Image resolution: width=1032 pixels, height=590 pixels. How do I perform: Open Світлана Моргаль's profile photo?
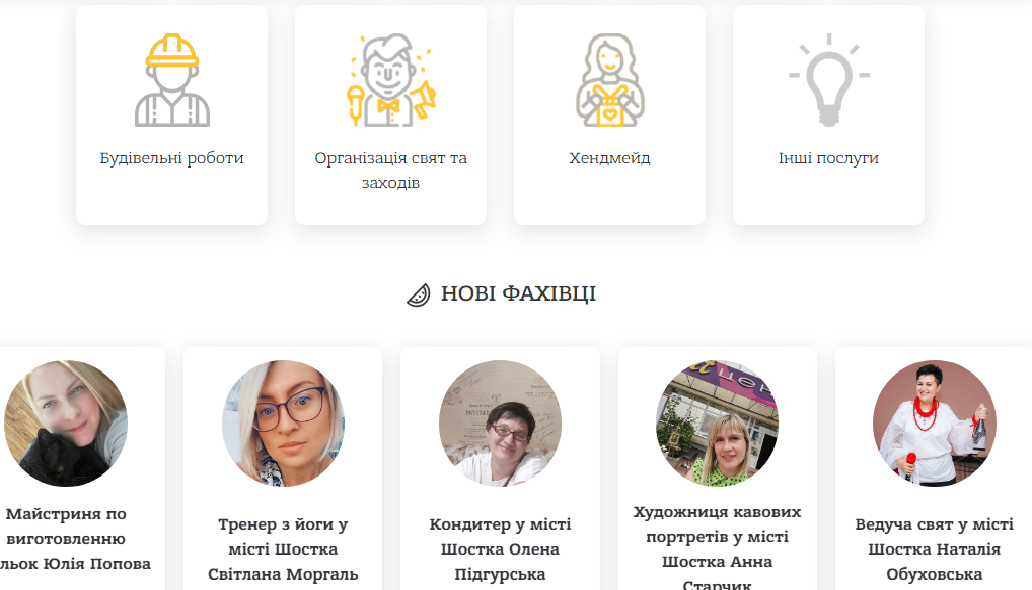[x=283, y=423]
